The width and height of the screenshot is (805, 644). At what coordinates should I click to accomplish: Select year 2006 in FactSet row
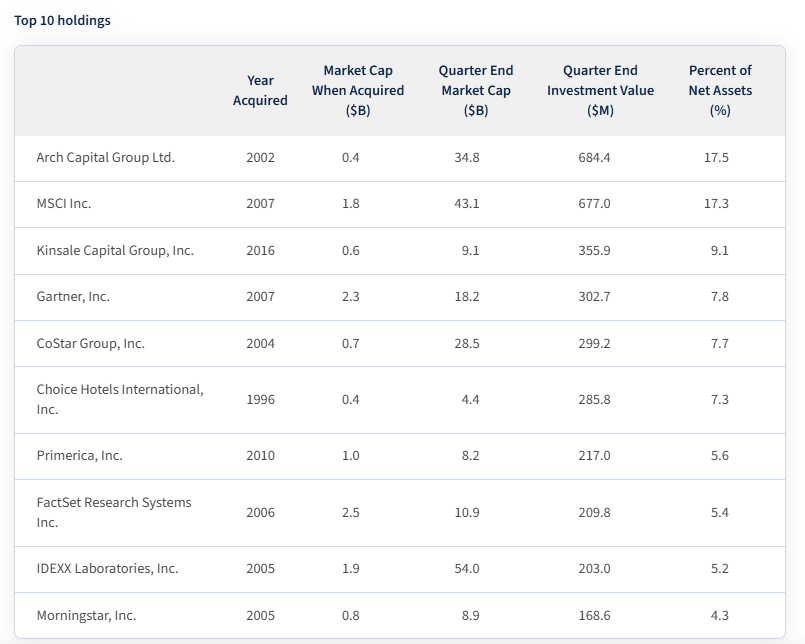[x=260, y=513]
